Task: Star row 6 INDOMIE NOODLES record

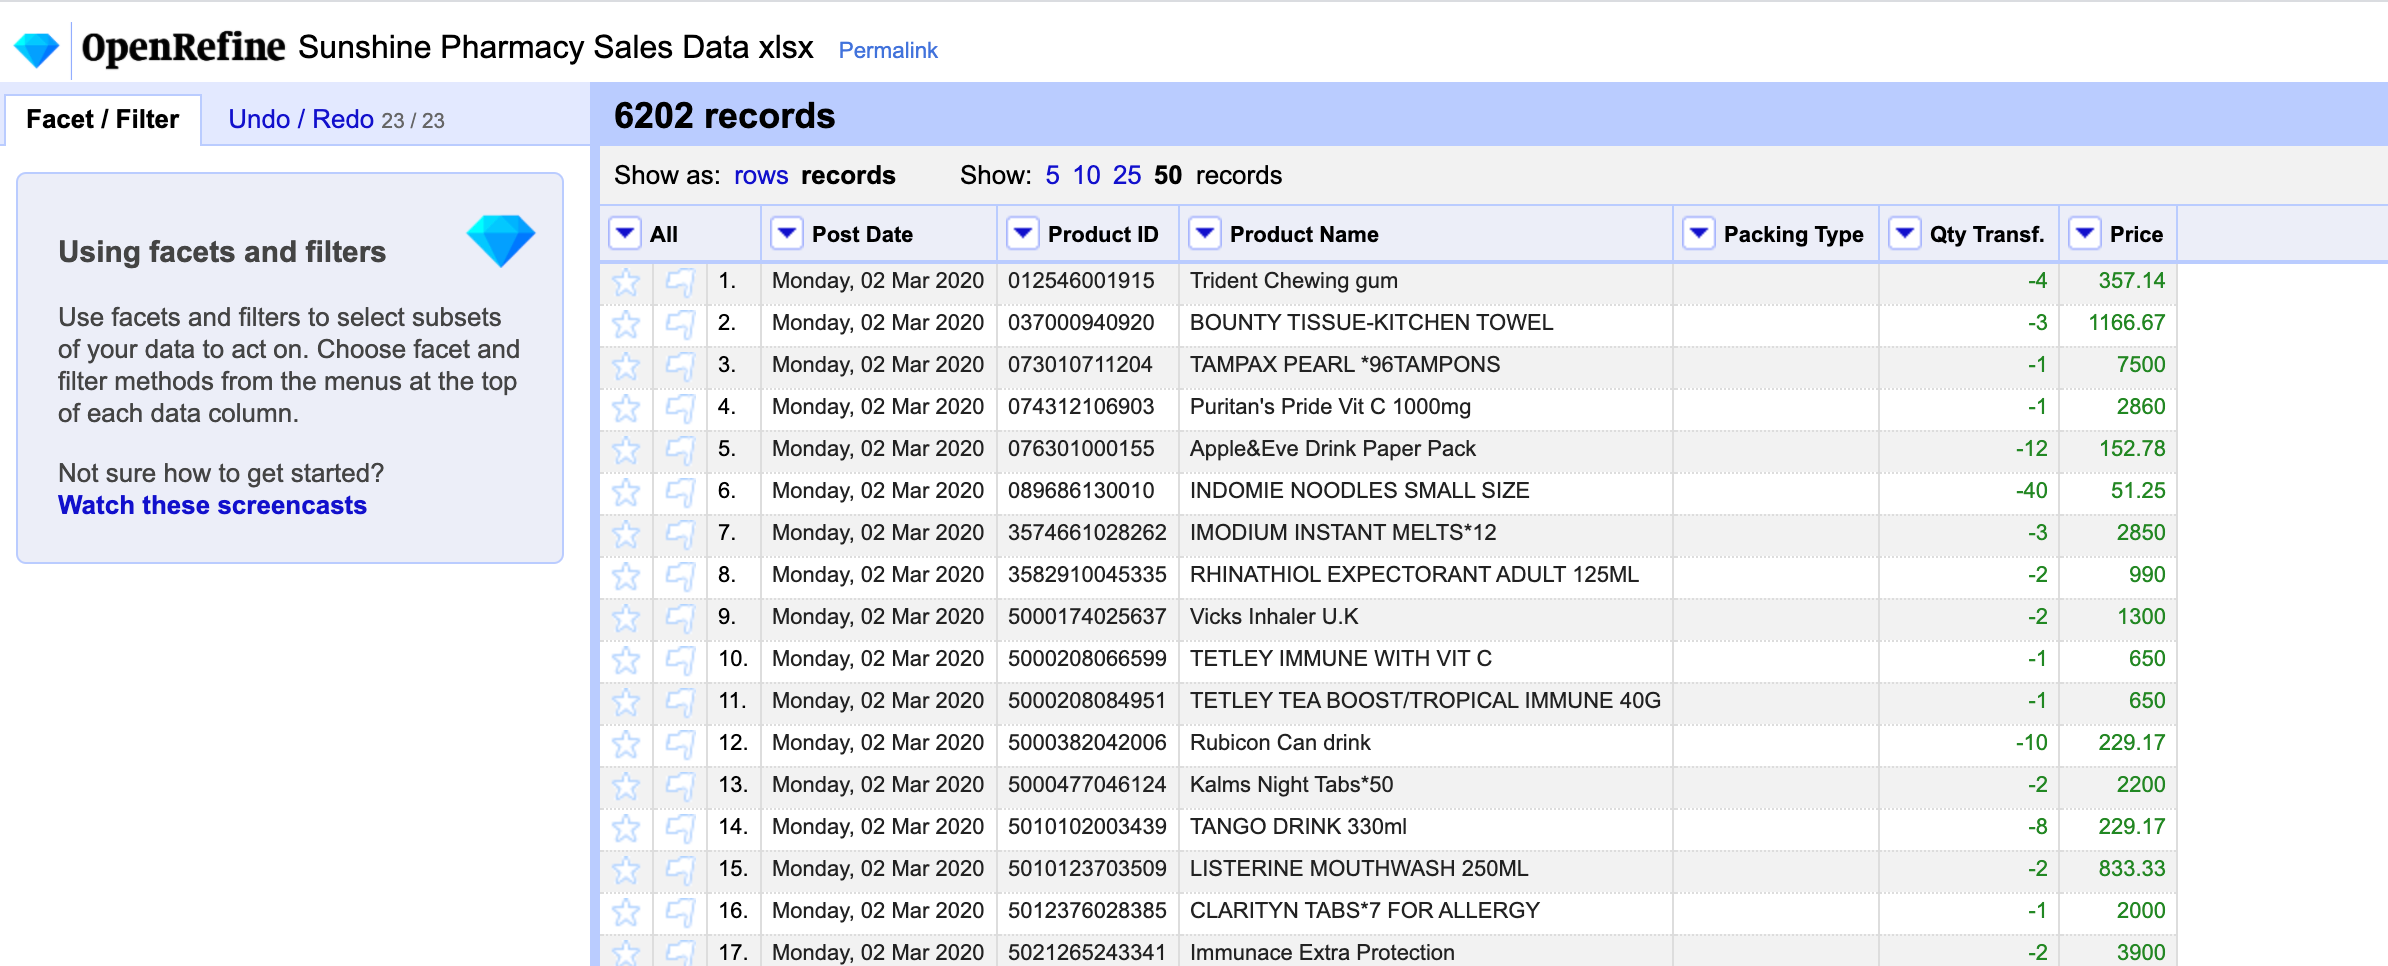Action: click(626, 493)
